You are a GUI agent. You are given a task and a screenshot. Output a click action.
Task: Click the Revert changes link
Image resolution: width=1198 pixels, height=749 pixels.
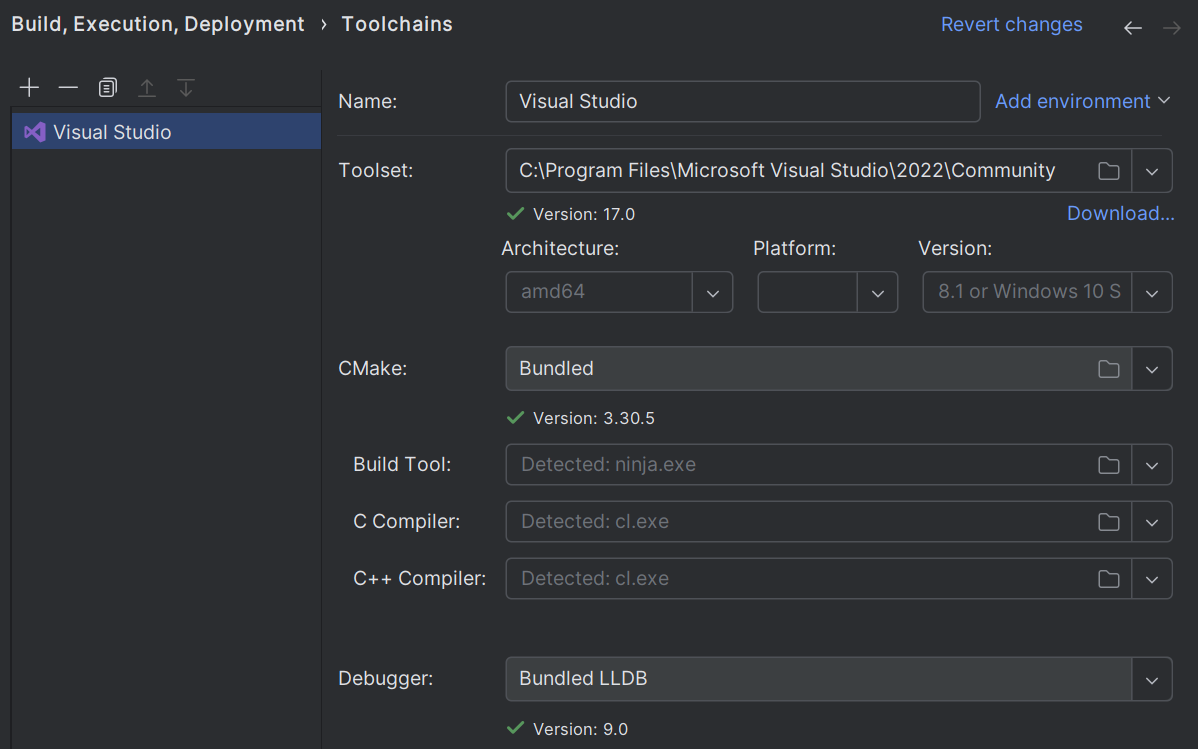pyautogui.click(x=1012, y=24)
